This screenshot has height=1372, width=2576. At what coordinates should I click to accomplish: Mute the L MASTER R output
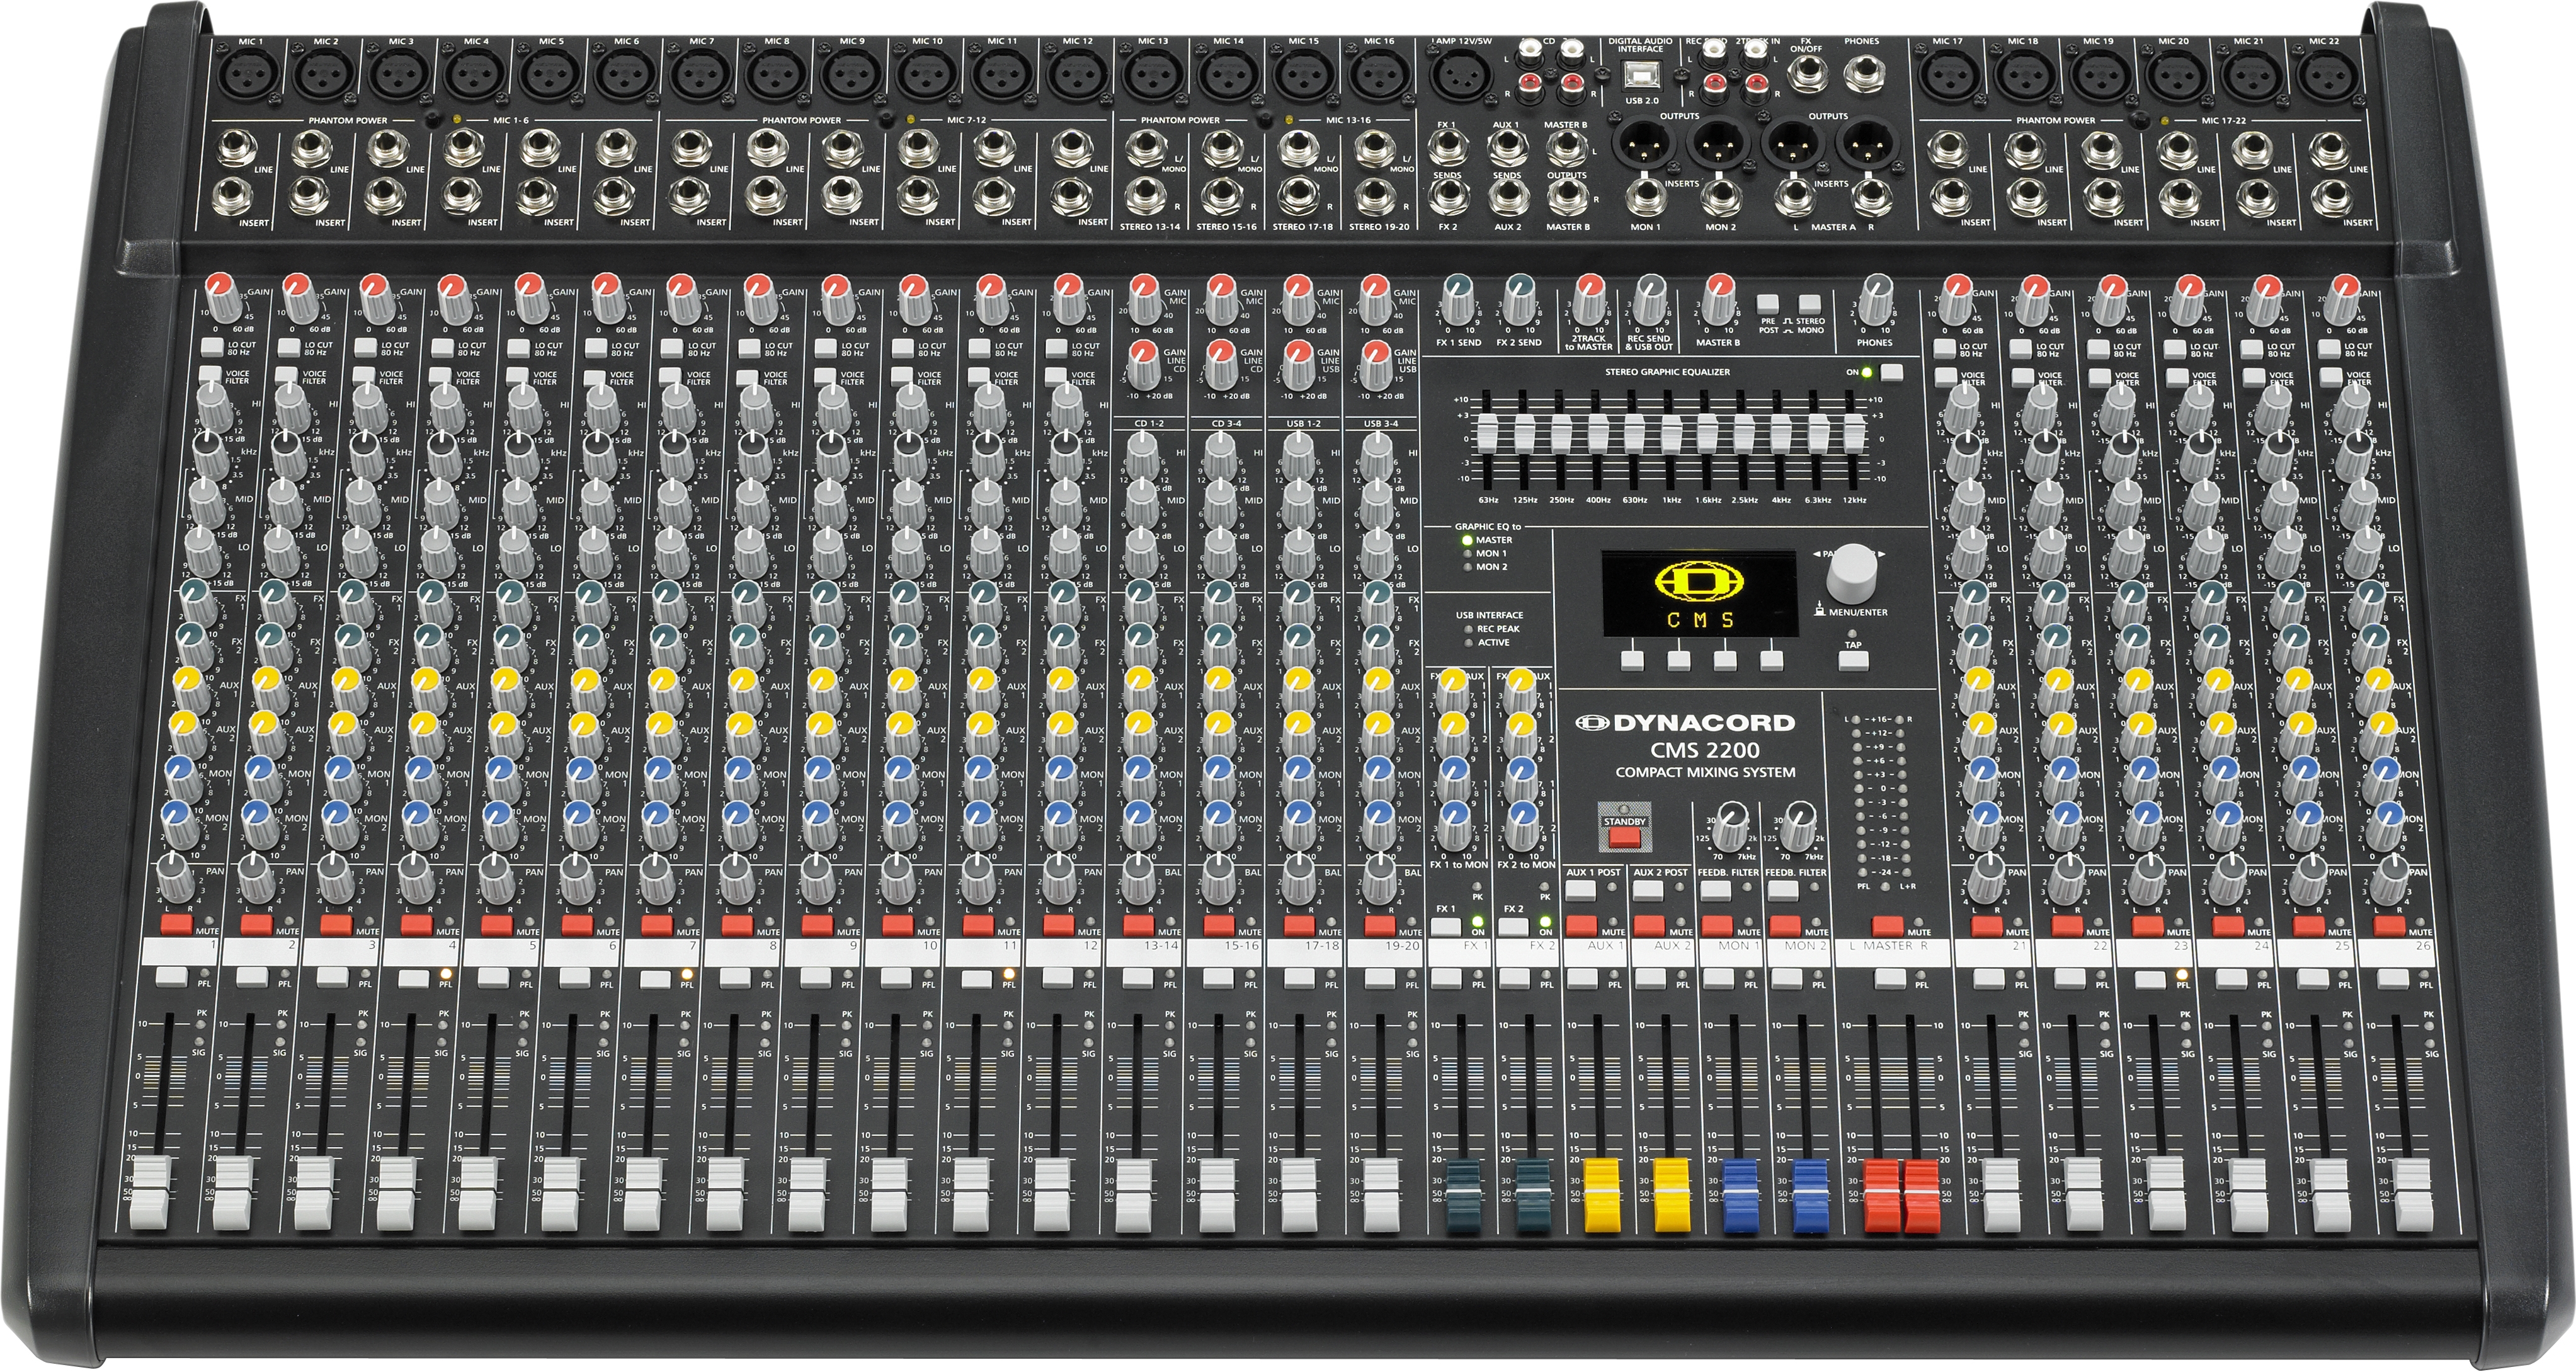1887,925
